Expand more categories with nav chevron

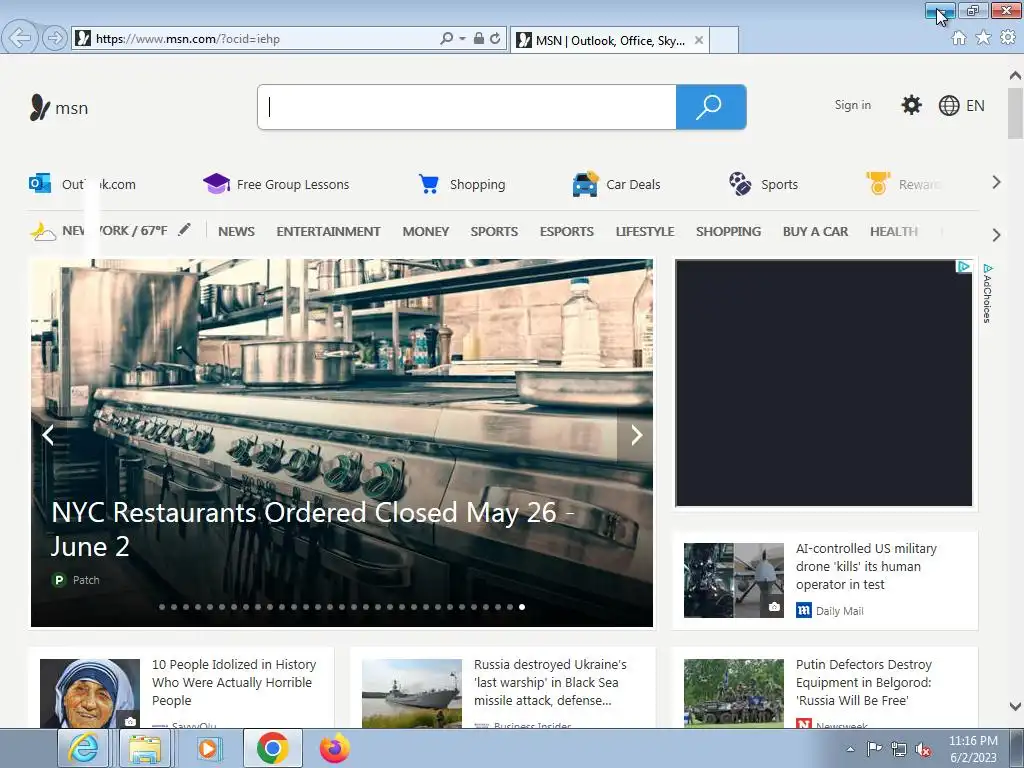point(996,235)
